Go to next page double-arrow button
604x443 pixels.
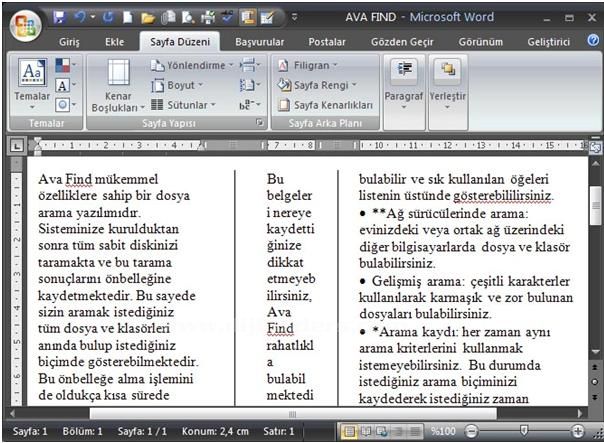coord(596,397)
